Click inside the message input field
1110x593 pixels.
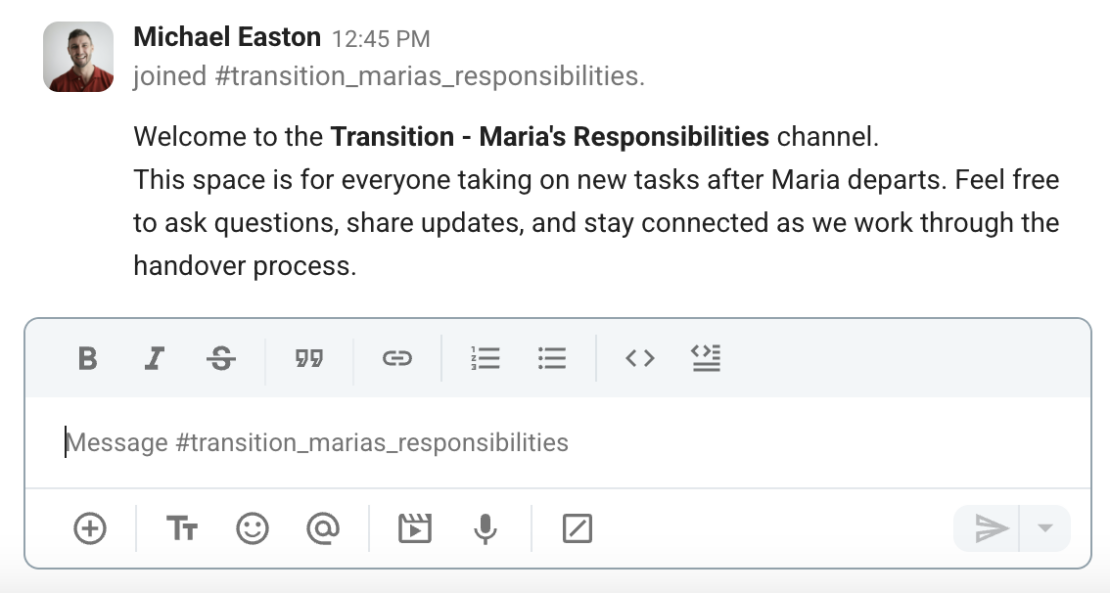400,442
